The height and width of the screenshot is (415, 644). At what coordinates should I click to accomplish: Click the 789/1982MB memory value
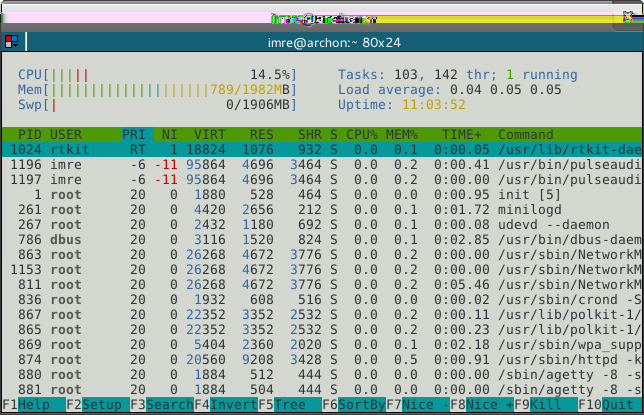[250, 90]
